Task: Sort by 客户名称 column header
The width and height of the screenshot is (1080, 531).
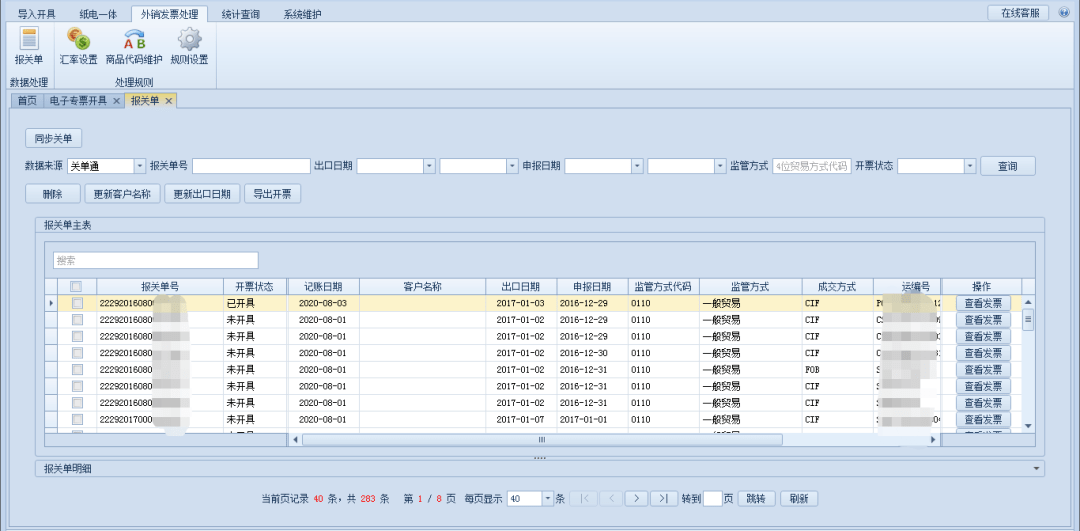Action: point(422,287)
